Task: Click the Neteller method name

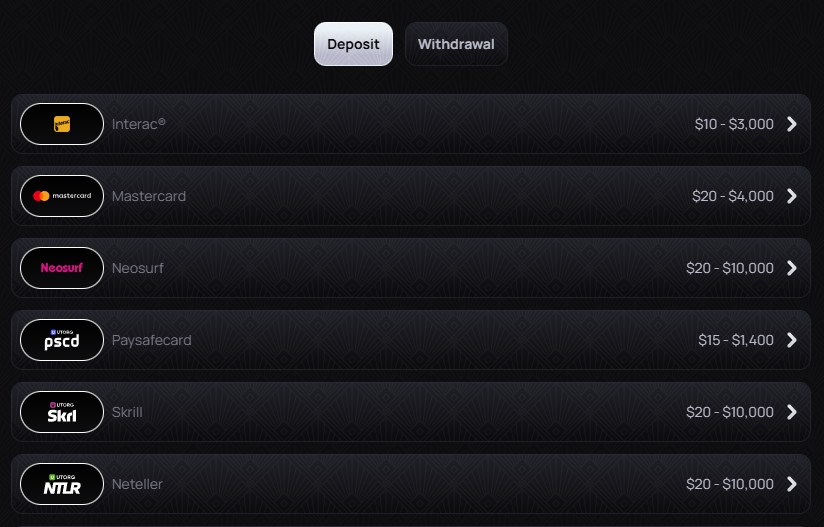Action: (137, 484)
